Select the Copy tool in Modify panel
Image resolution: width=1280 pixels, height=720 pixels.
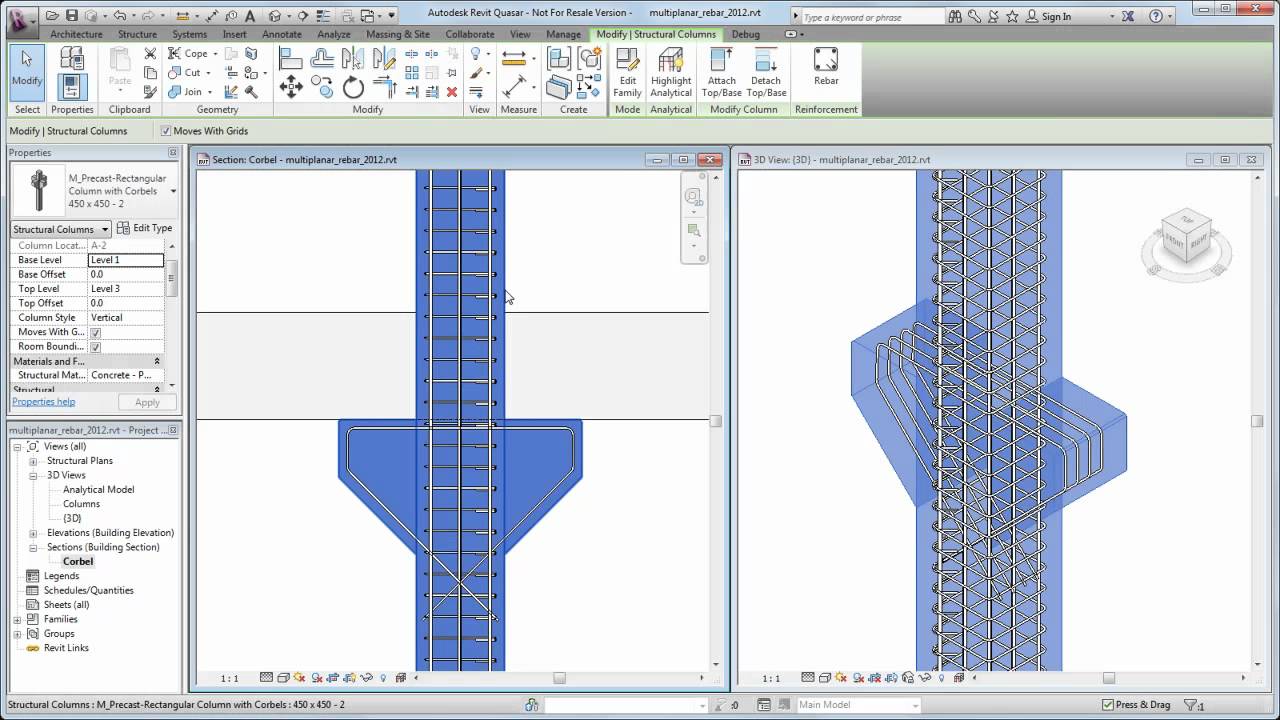(x=322, y=88)
